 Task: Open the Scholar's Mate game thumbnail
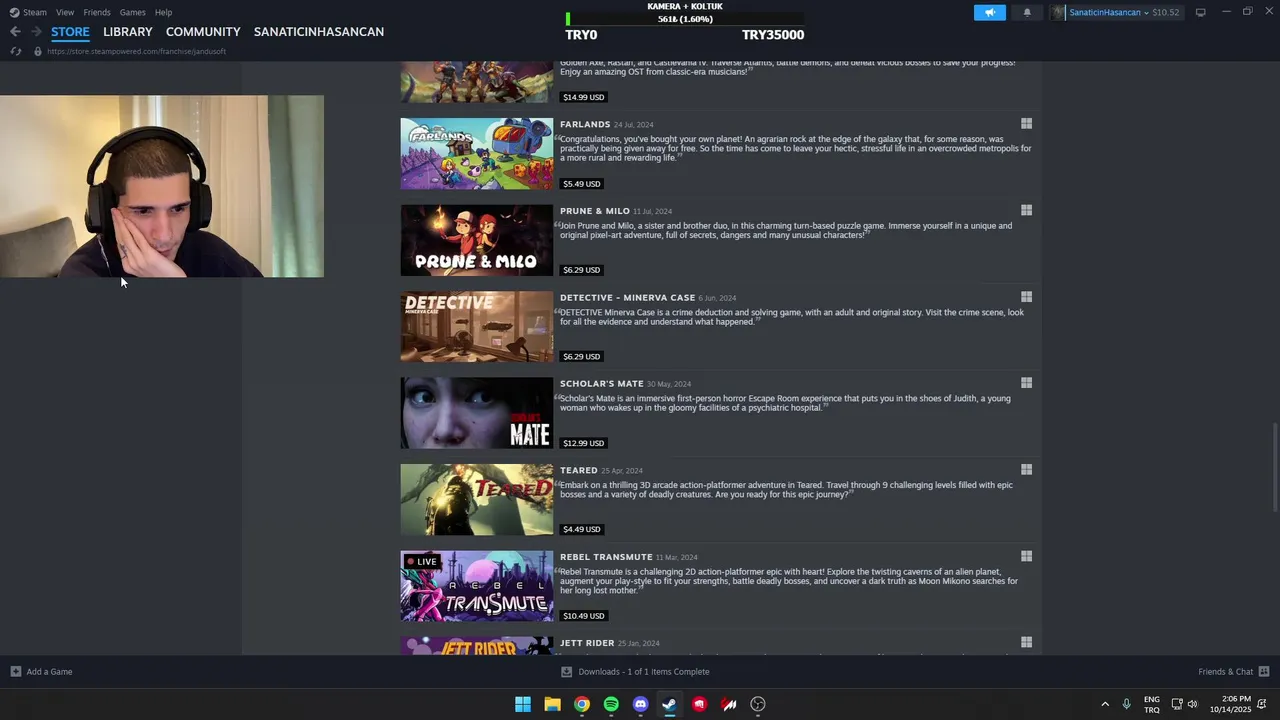pos(476,413)
